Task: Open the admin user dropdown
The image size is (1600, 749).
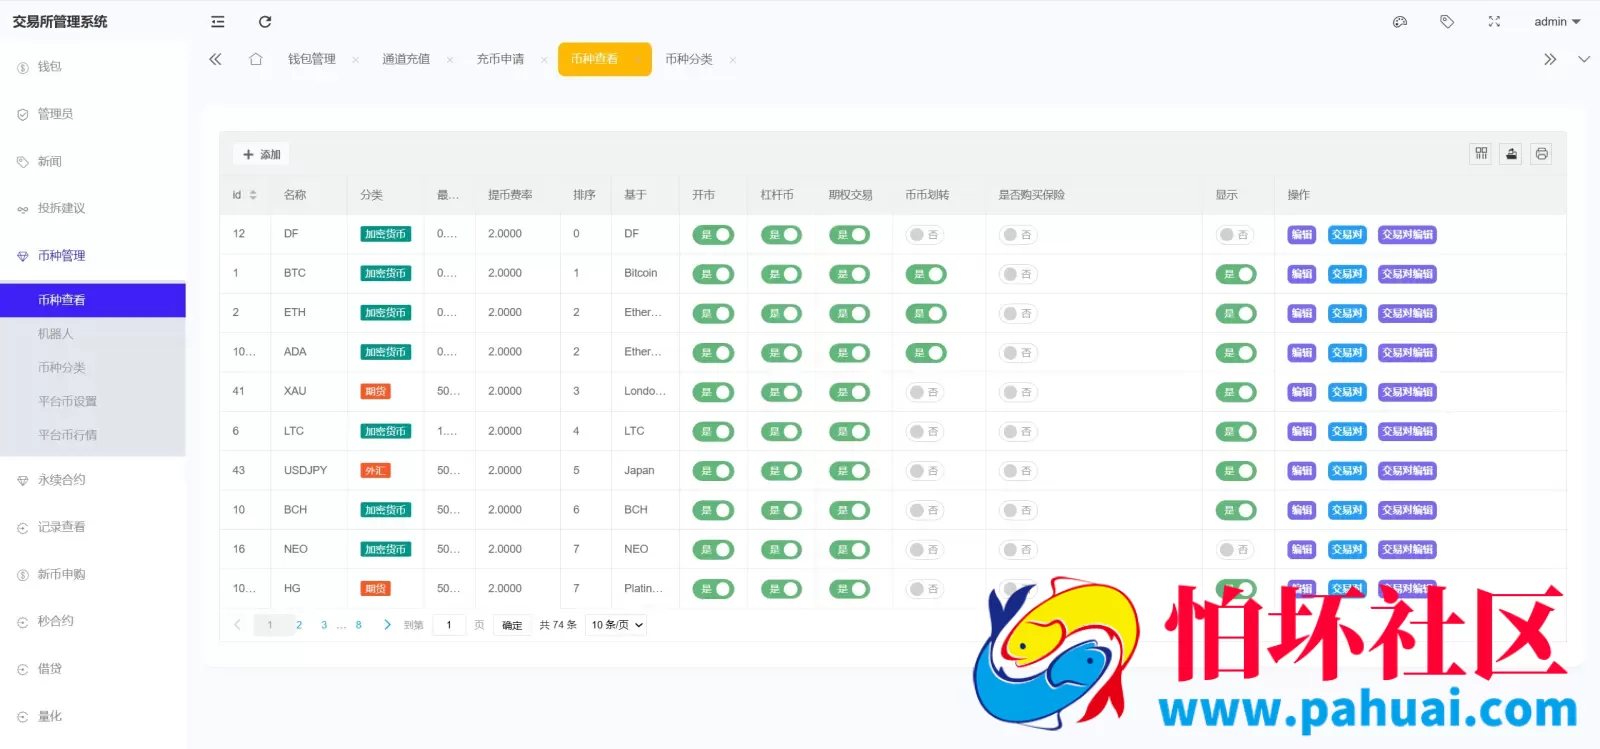Action: (1557, 22)
